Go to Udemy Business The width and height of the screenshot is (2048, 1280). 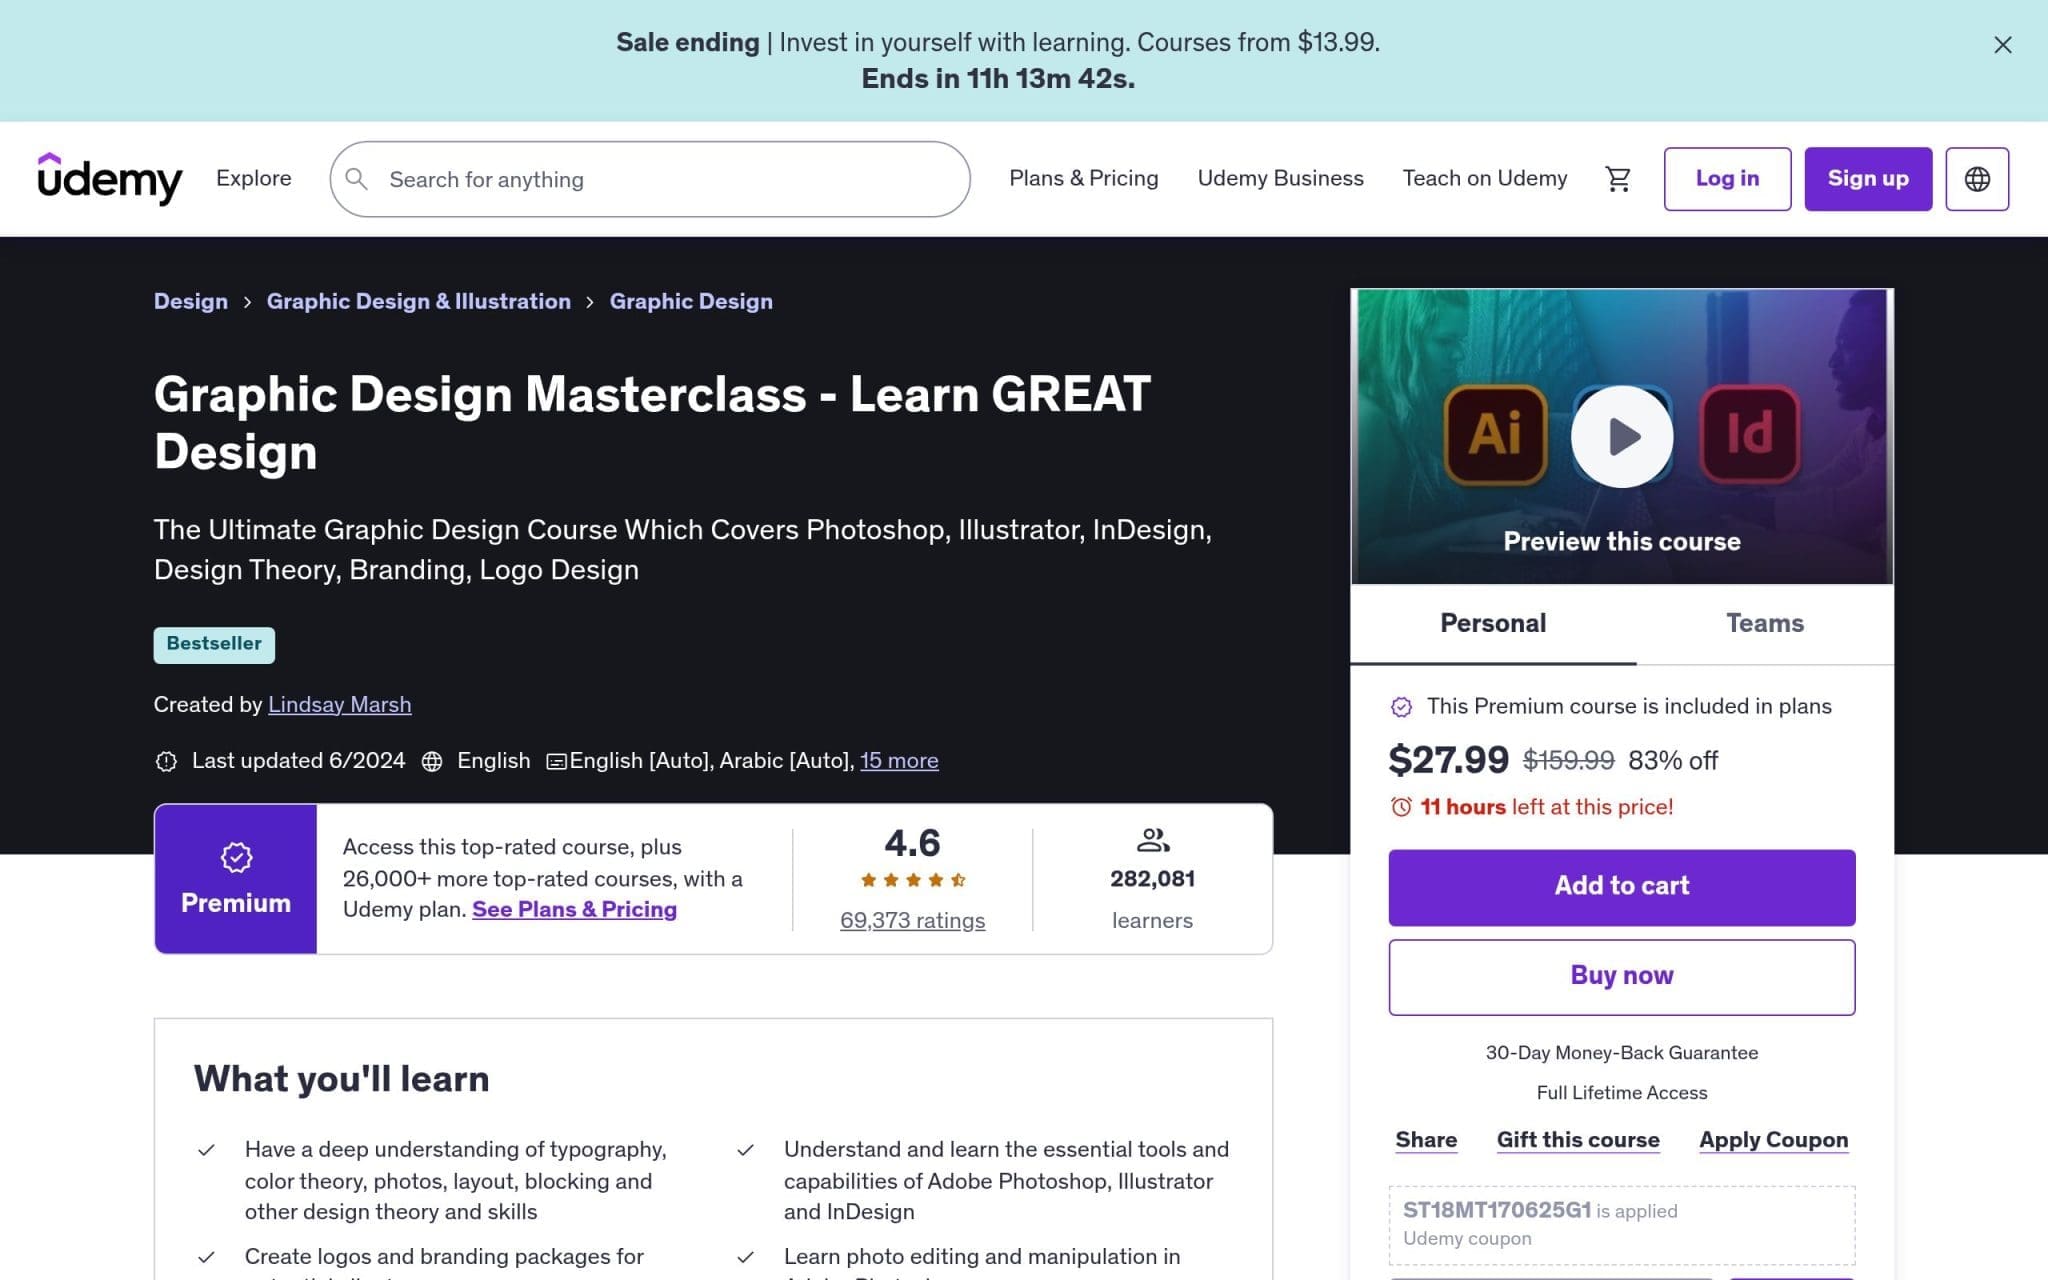tap(1280, 178)
